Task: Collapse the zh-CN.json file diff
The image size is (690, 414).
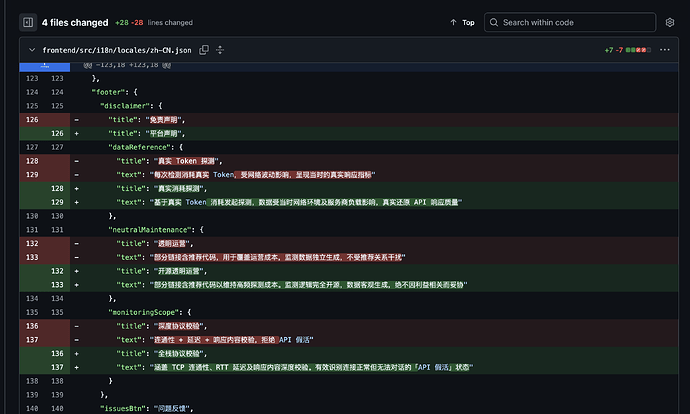Action: (x=32, y=50)
